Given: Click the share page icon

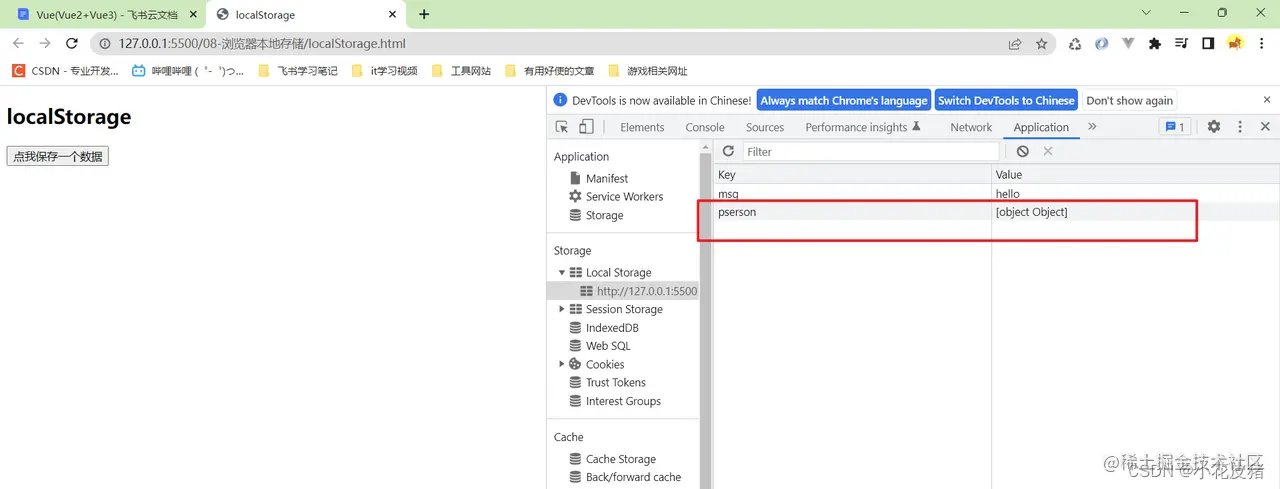Looking at the screenshot, I should tap(1015, 44).
